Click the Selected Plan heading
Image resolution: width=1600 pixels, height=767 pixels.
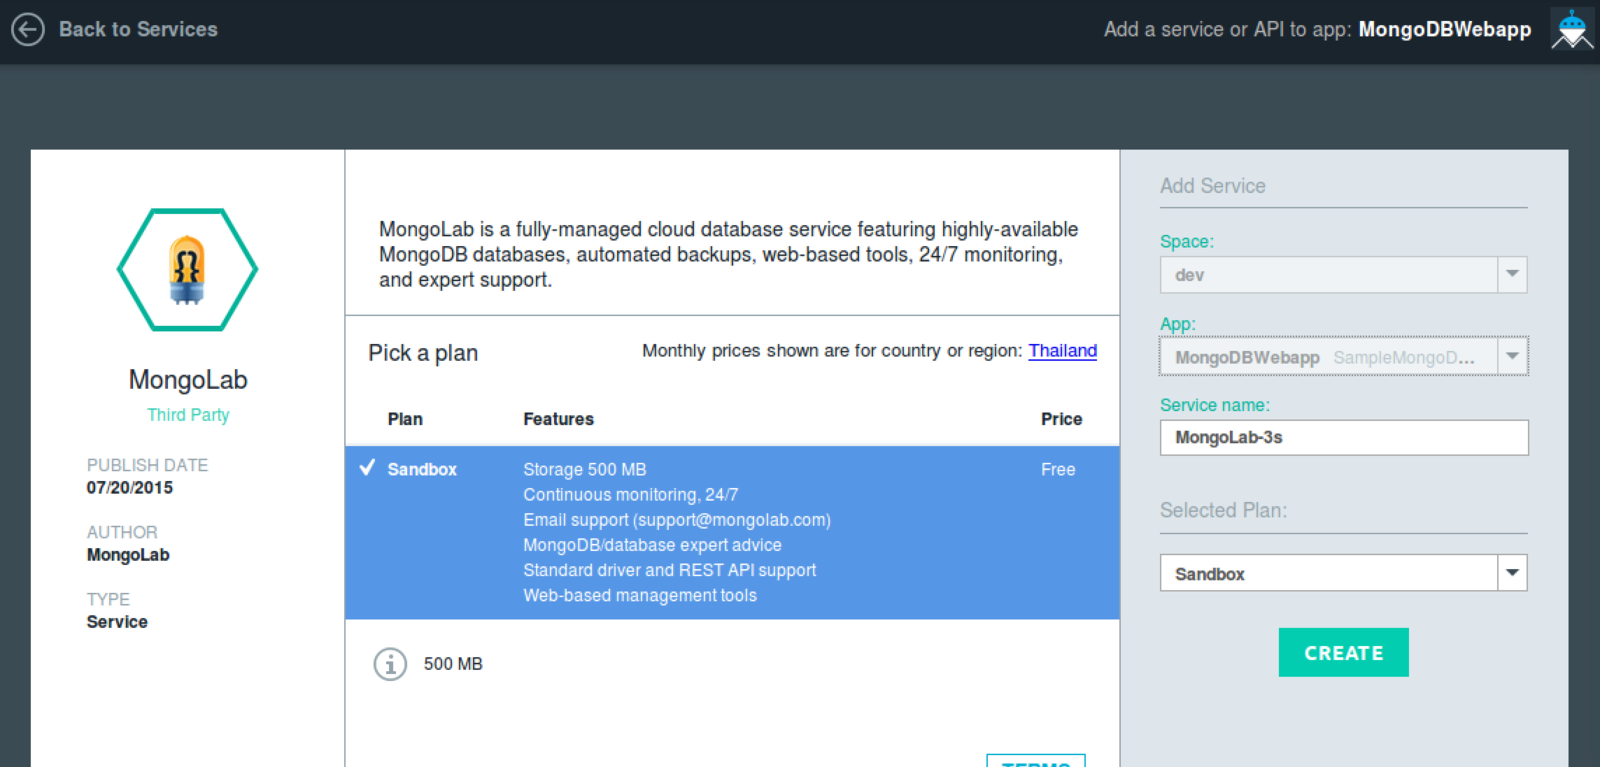tap(1223, 510)
